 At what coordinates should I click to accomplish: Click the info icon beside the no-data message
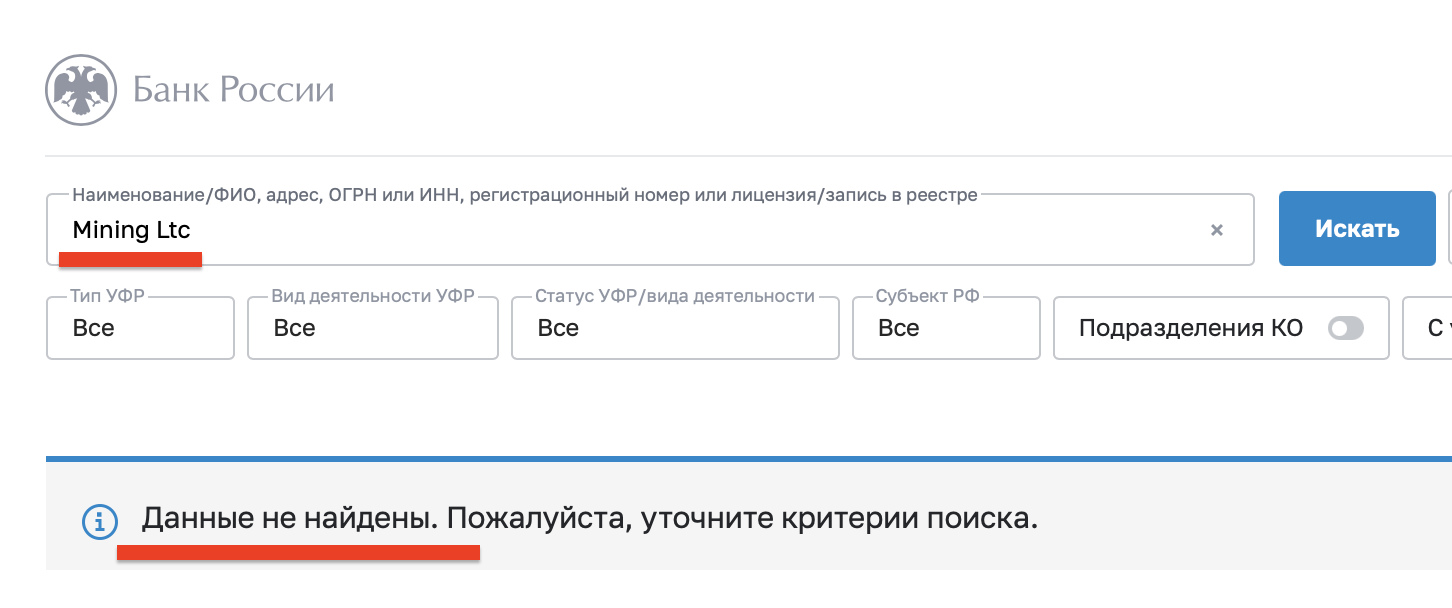point(99,520)
